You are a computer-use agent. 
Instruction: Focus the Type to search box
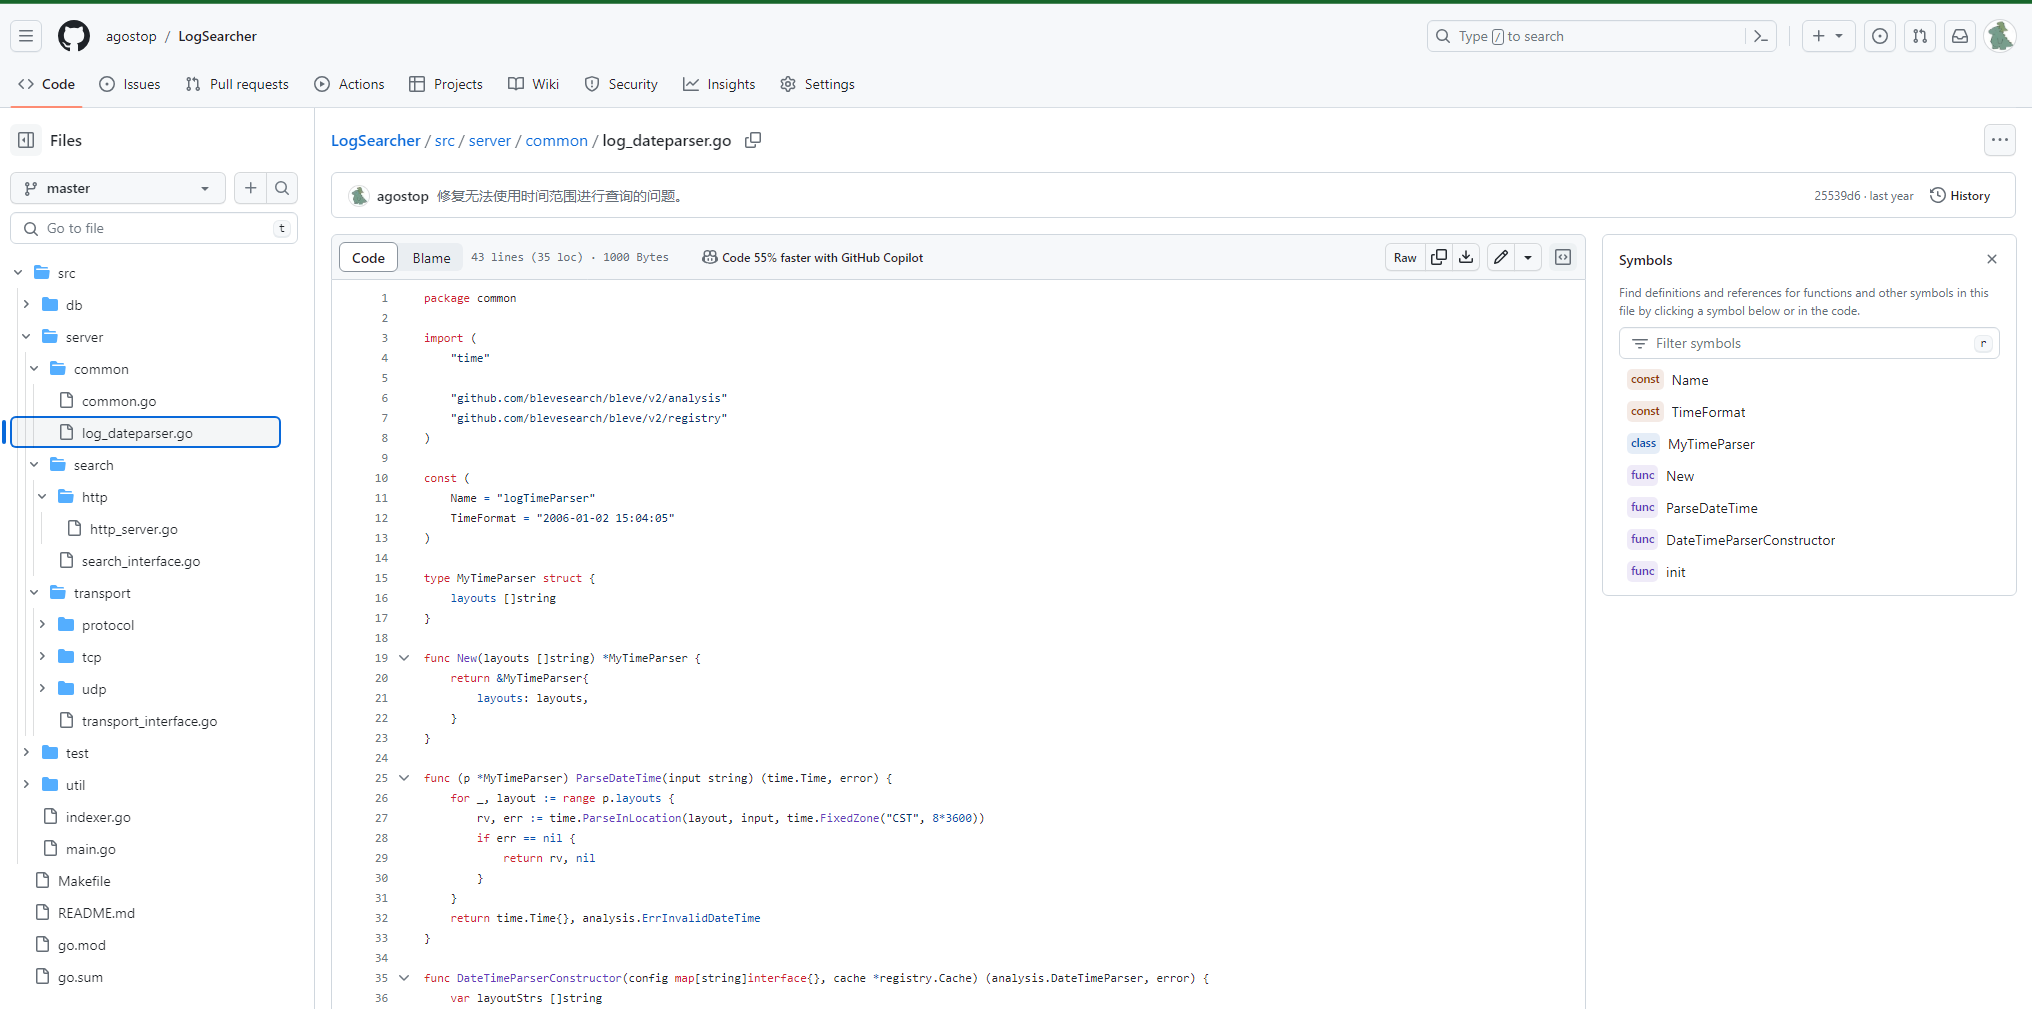[x=1587, y=36]
